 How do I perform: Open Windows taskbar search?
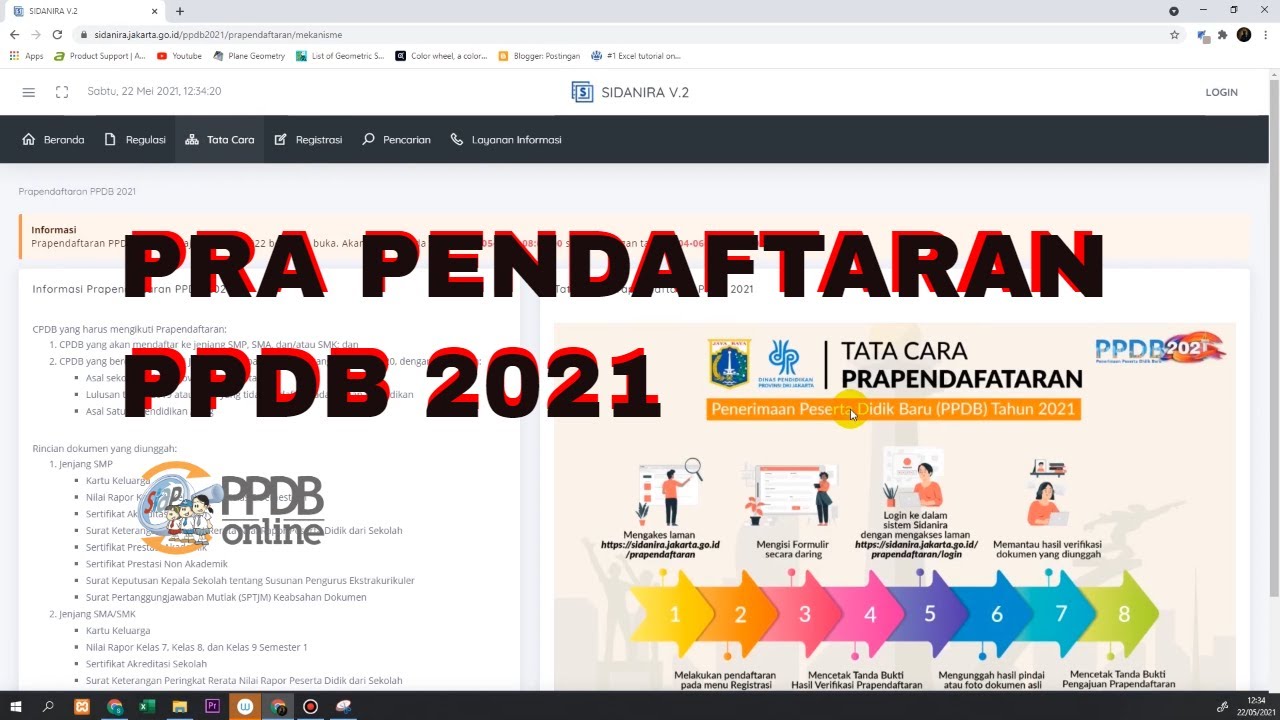tap(48, 706)
